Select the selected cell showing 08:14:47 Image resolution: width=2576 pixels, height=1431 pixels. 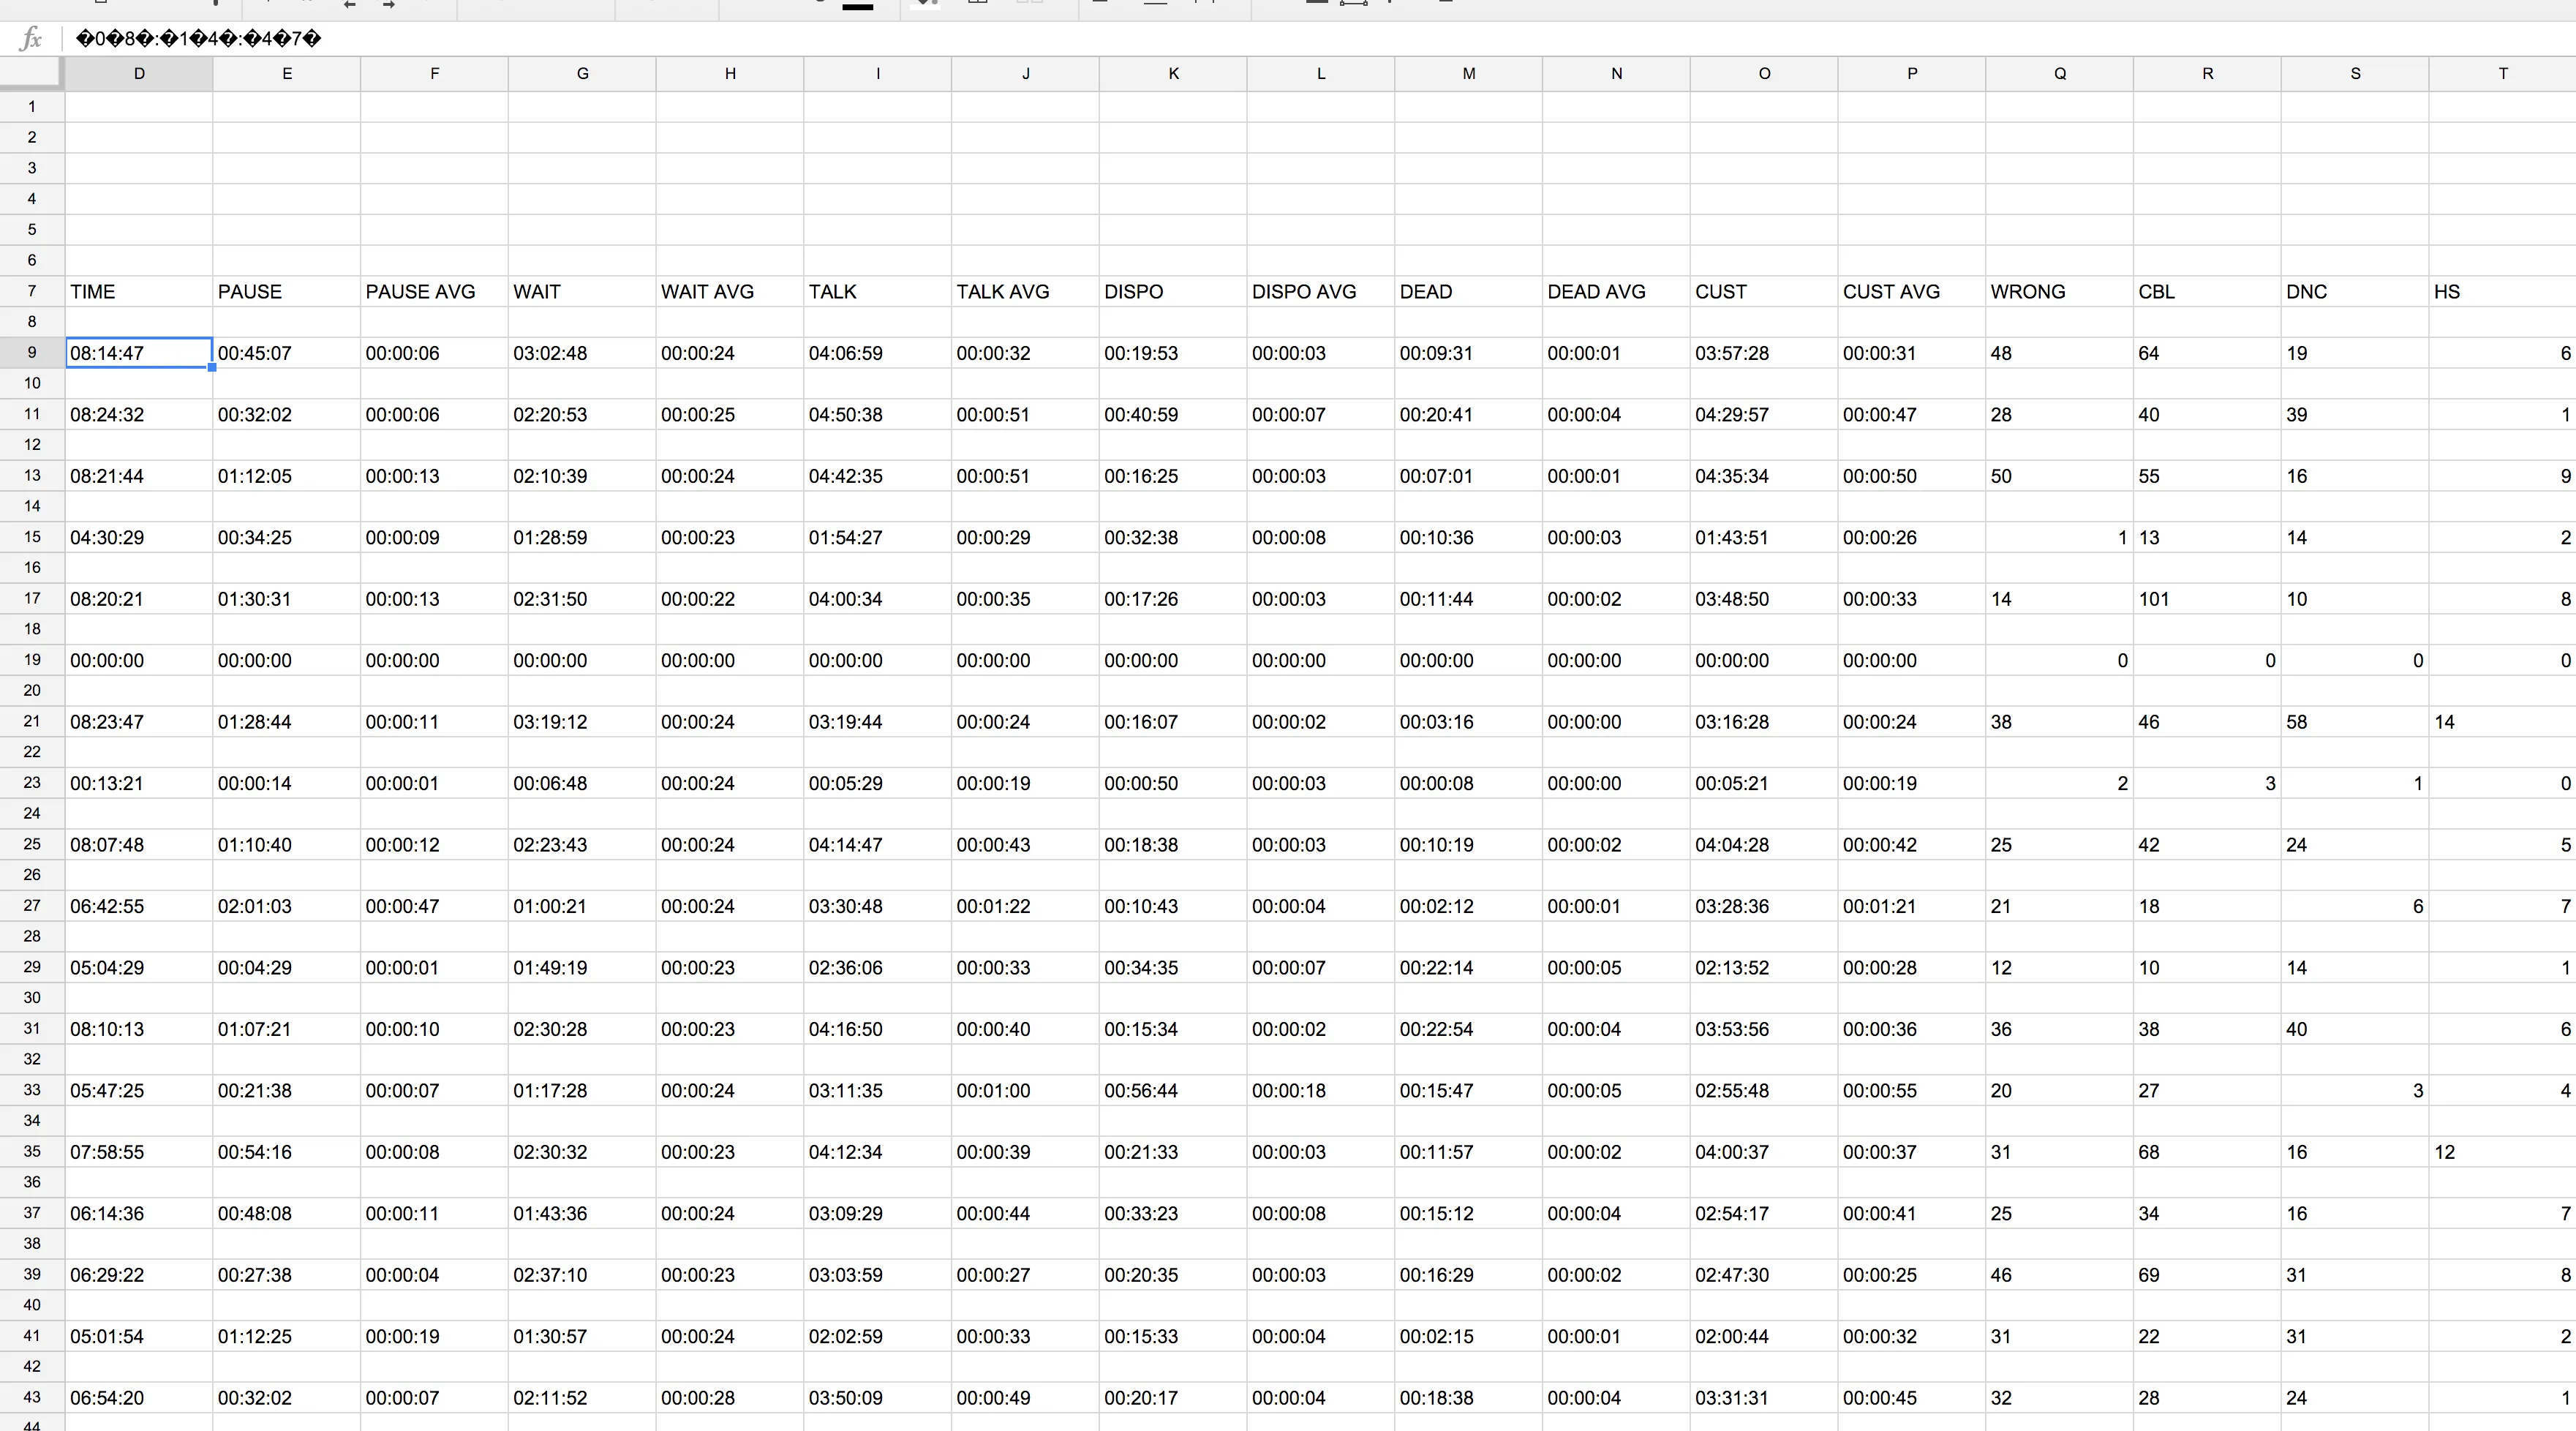click(x=139, y=353)
